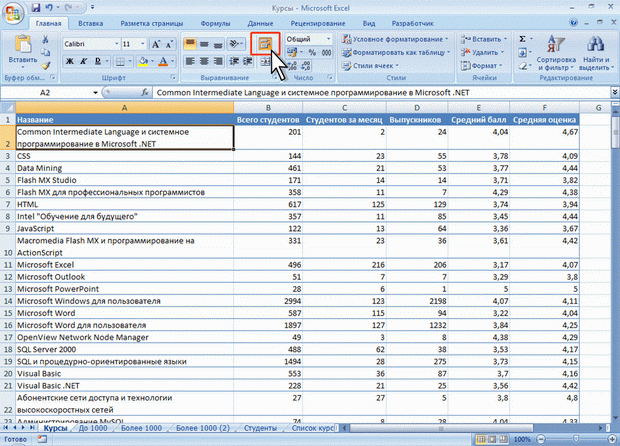The image size is (620, 446).
Task: Click the AutoSum sigma icon
Action: tap(522, 39)
